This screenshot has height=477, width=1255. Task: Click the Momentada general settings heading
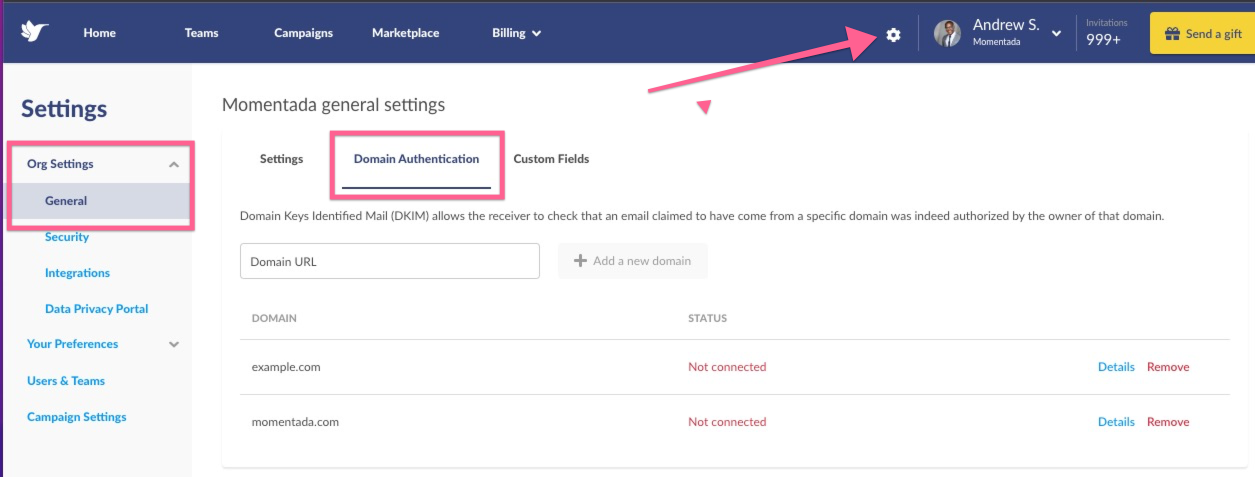[333, 105]
